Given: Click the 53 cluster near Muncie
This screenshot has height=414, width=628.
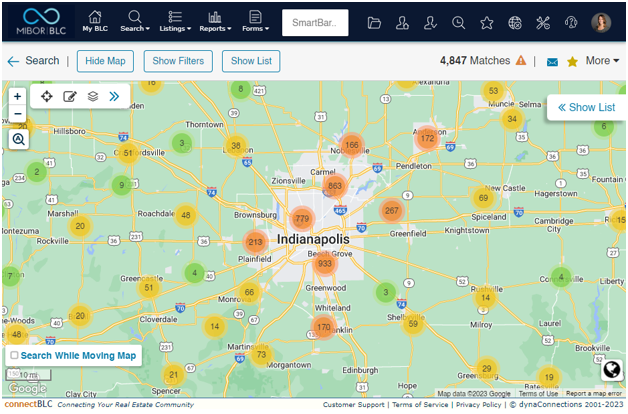Looking at the screenshot, I should [x=493, y=91].
